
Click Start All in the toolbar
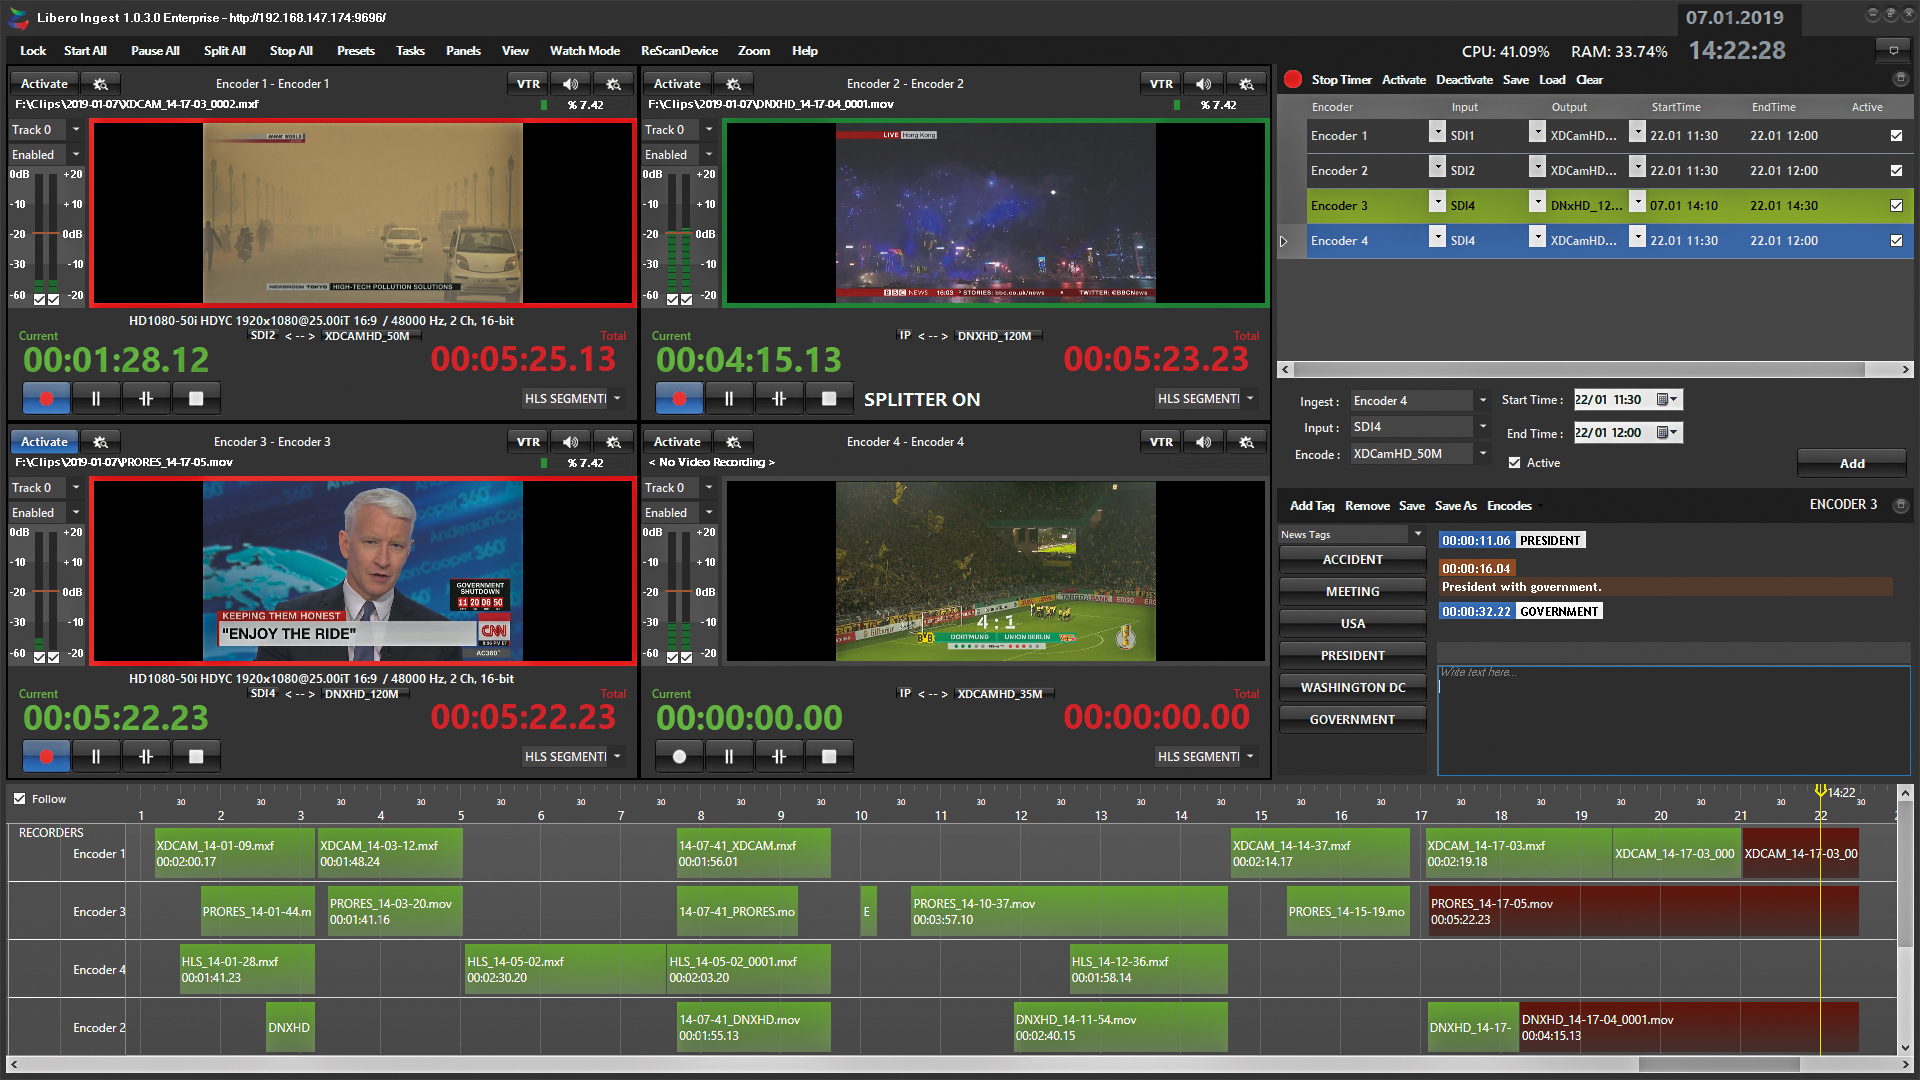point(85,51)
